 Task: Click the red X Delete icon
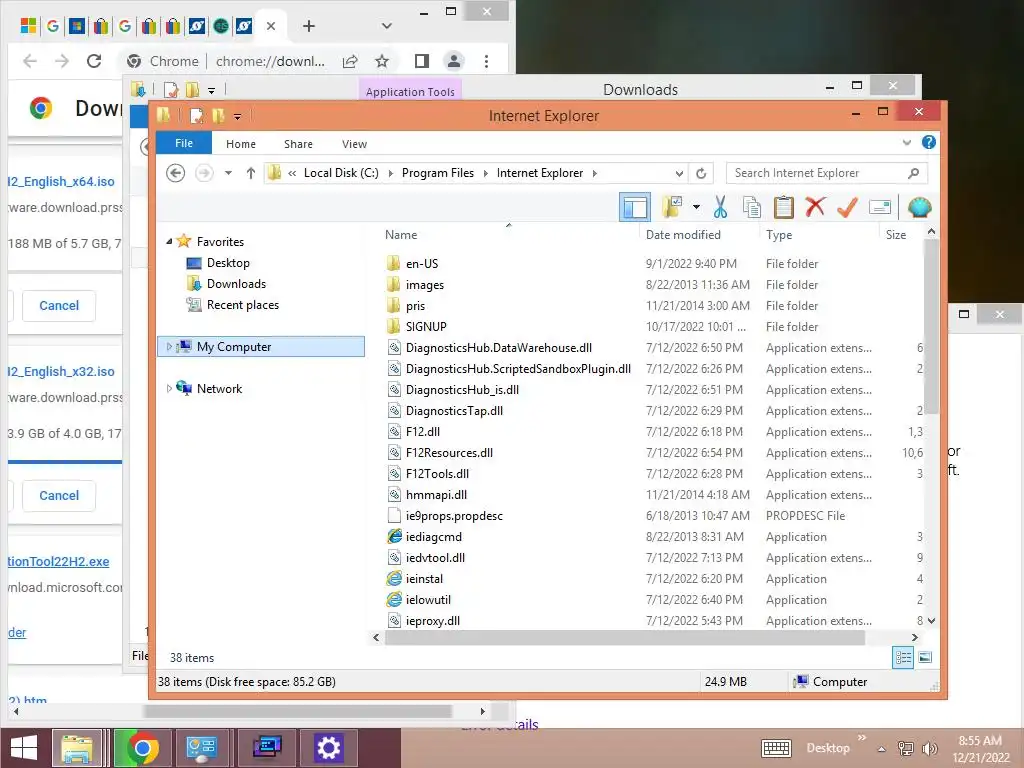(815, 208)
